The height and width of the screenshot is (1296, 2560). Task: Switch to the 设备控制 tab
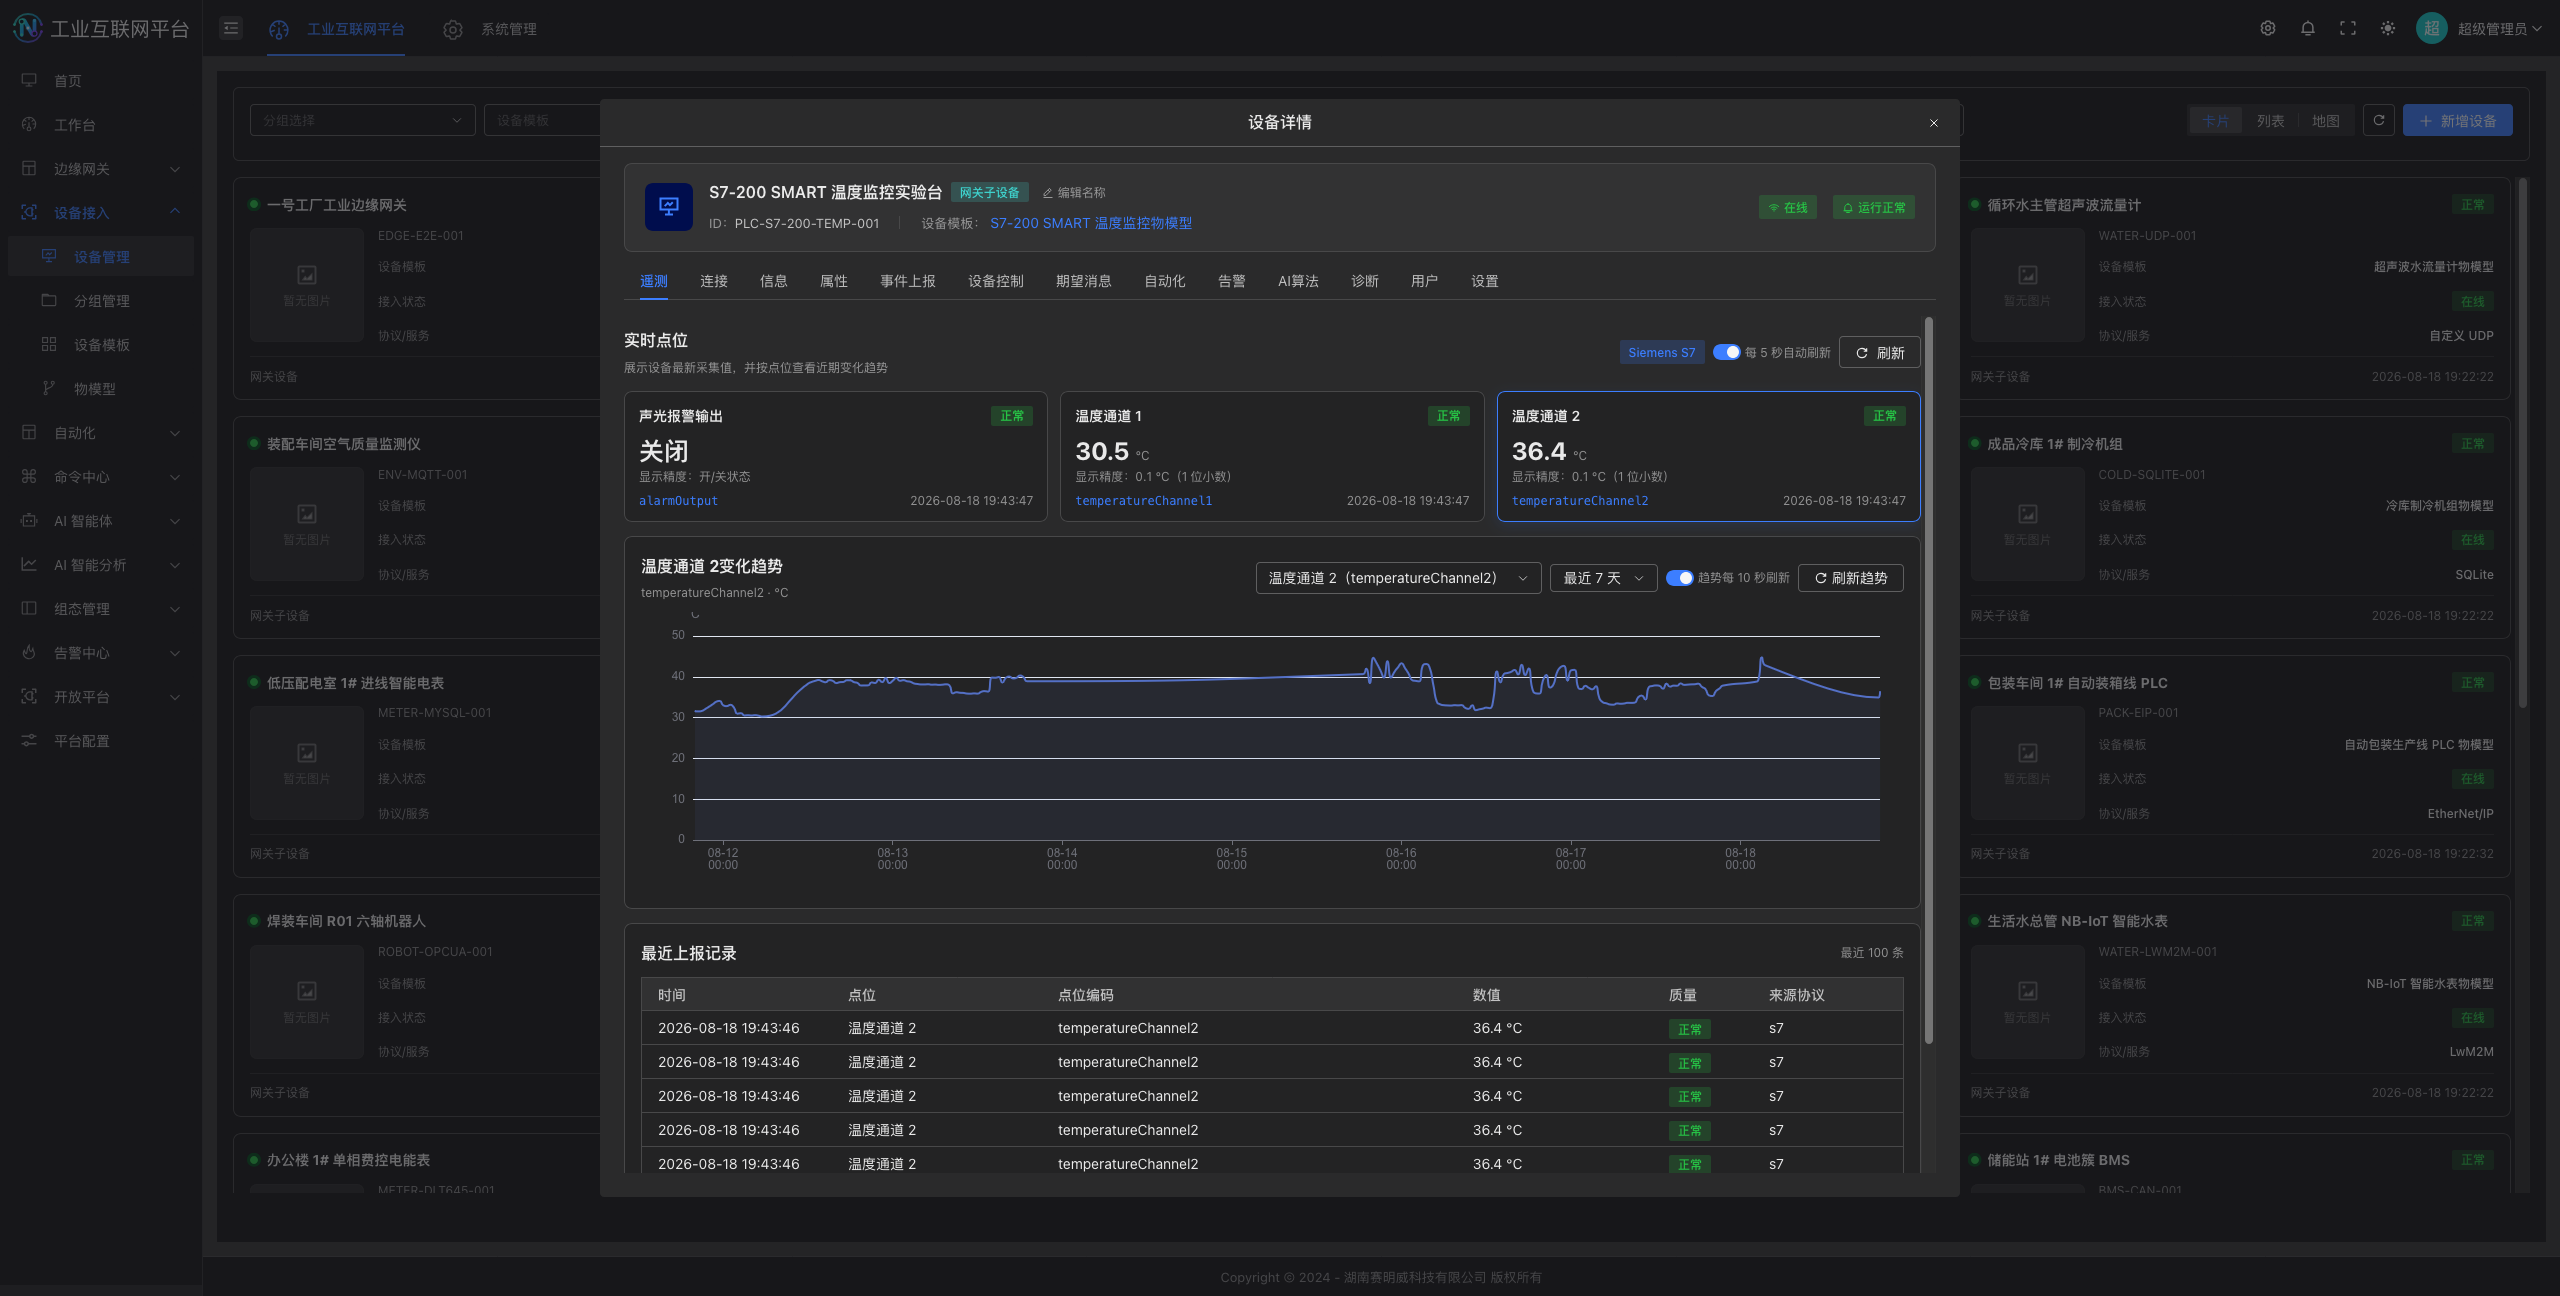tap(996, 281)
